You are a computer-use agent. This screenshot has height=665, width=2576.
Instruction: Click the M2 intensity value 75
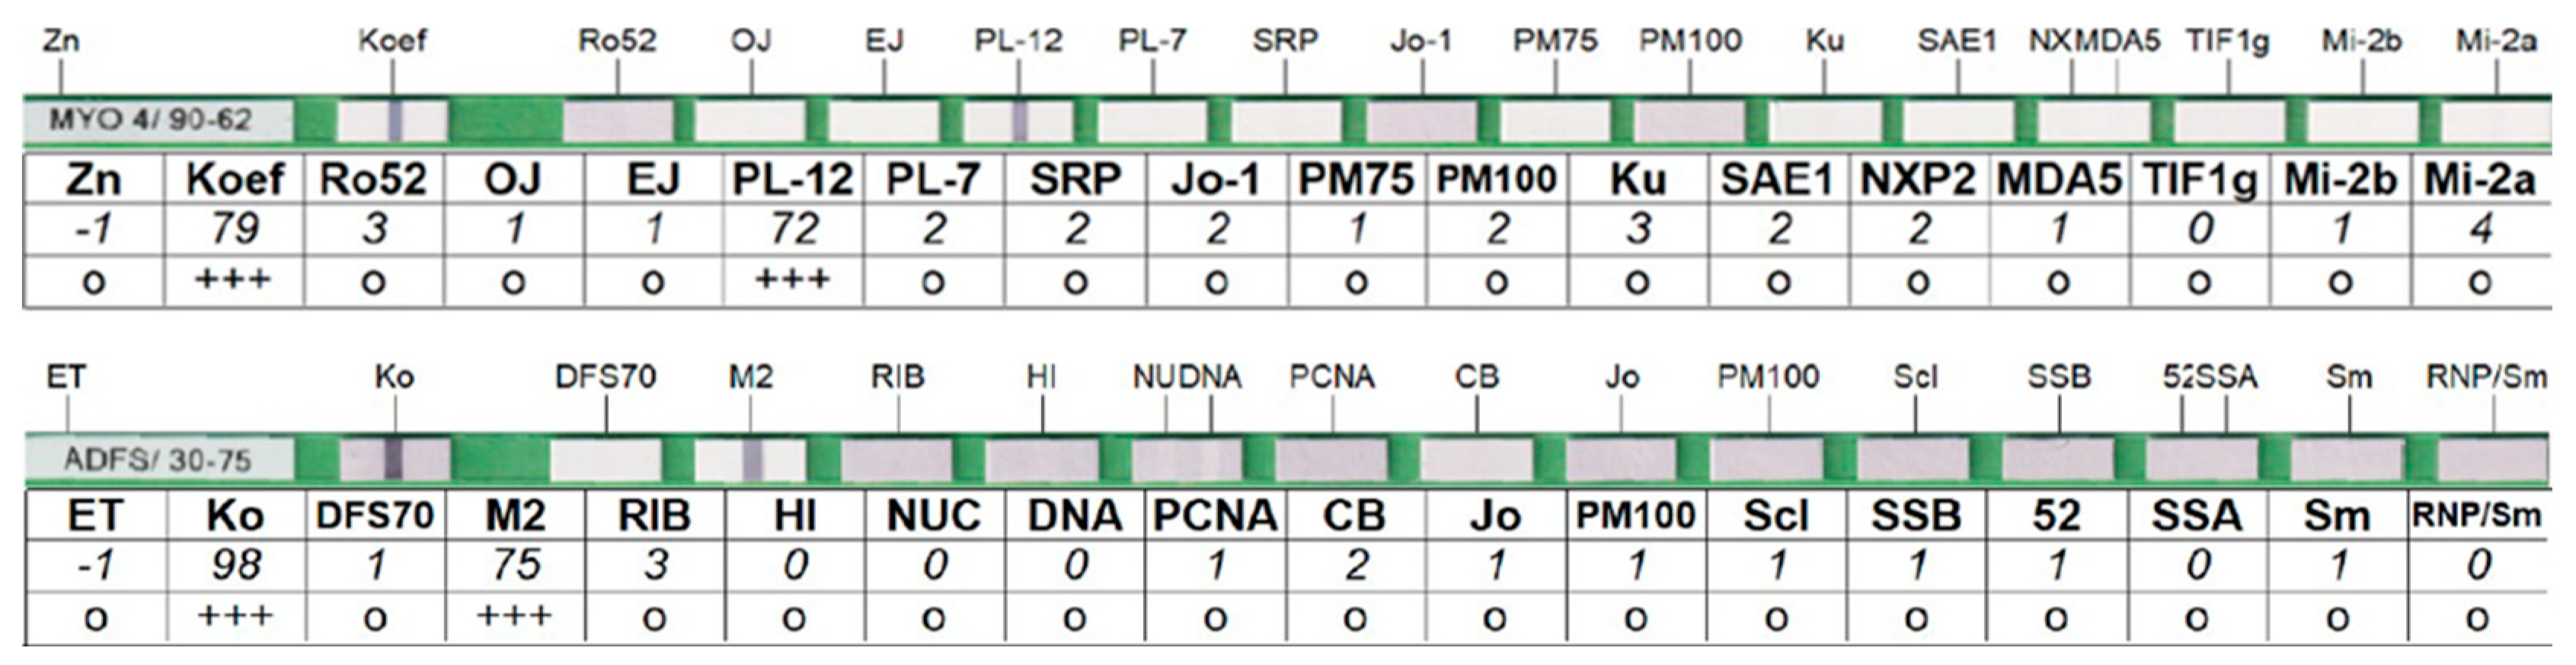pos(515,566)
